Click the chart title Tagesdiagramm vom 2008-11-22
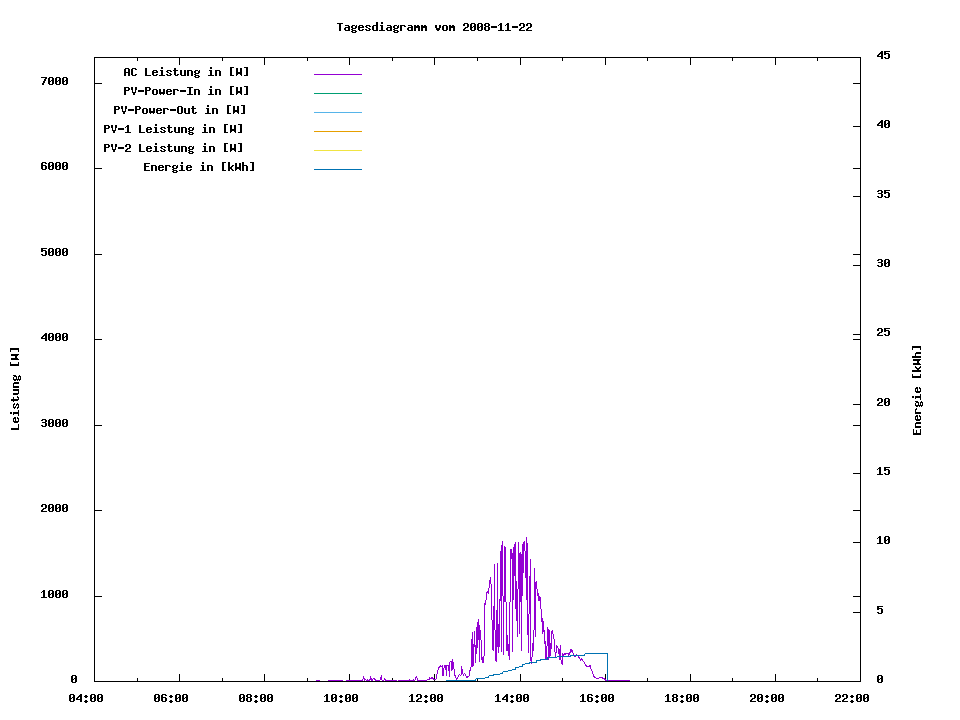960x720 pixels. [434, 27]
